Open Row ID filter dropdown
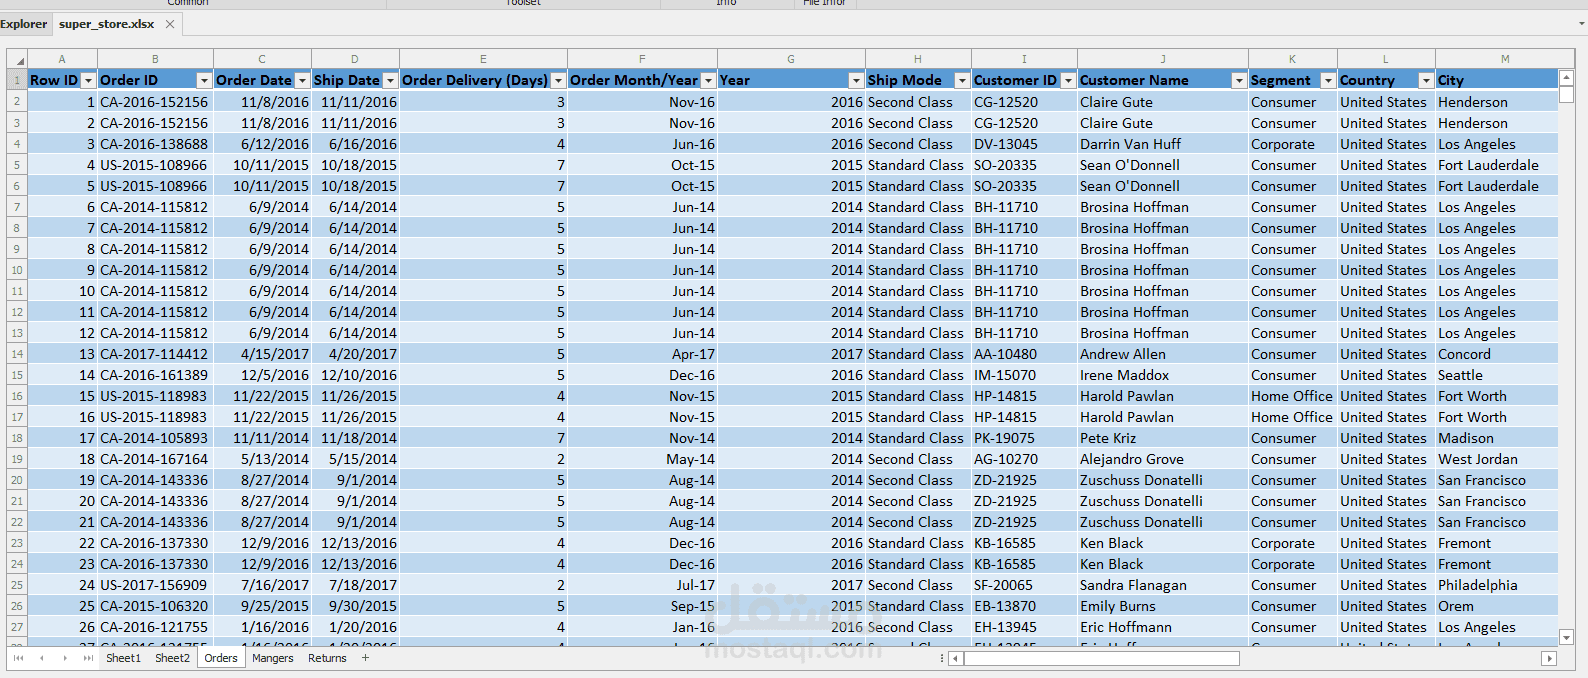 [x=88, y=80]
